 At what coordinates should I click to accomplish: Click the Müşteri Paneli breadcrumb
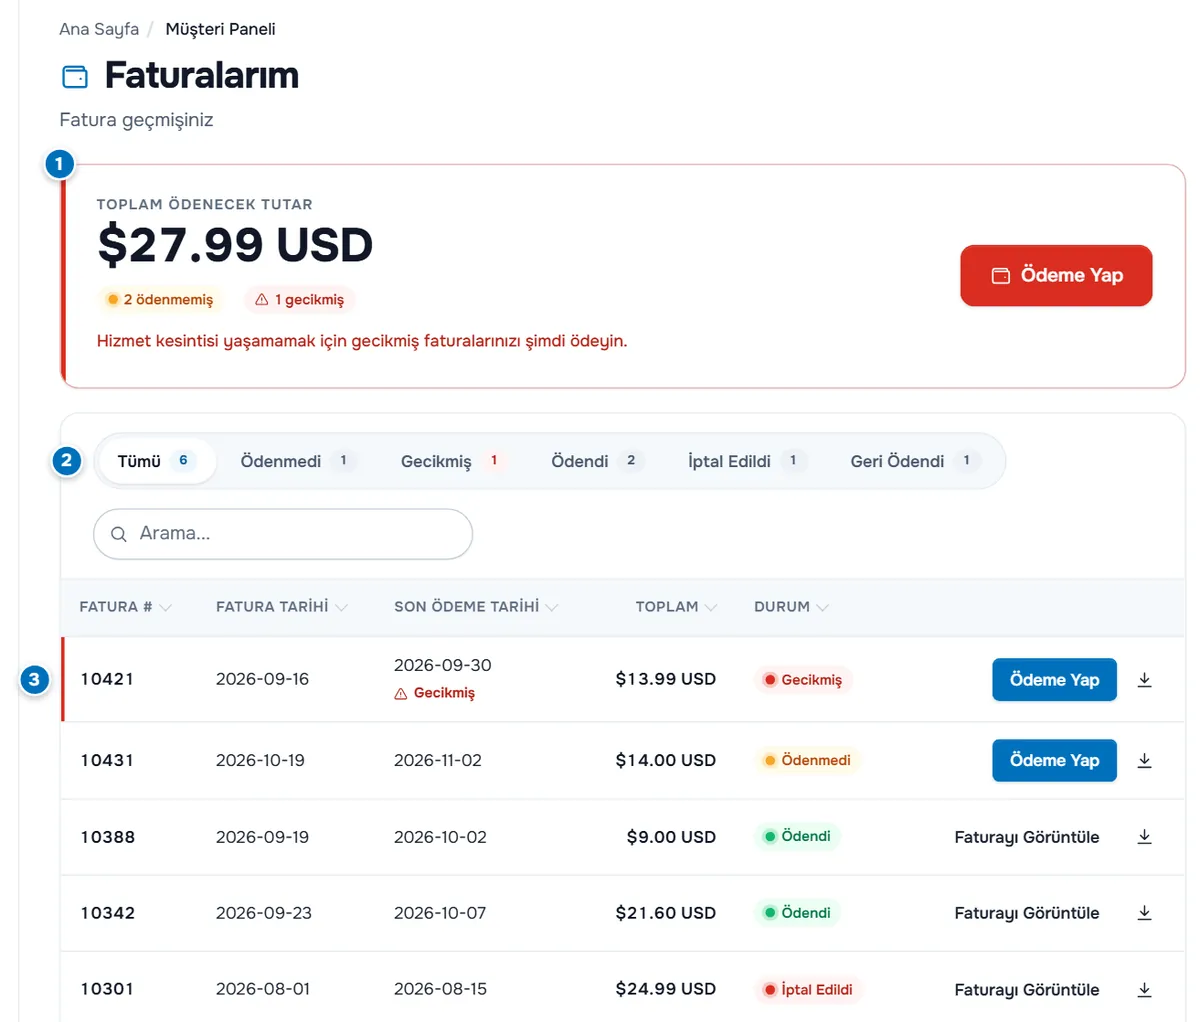coord(220,29)
